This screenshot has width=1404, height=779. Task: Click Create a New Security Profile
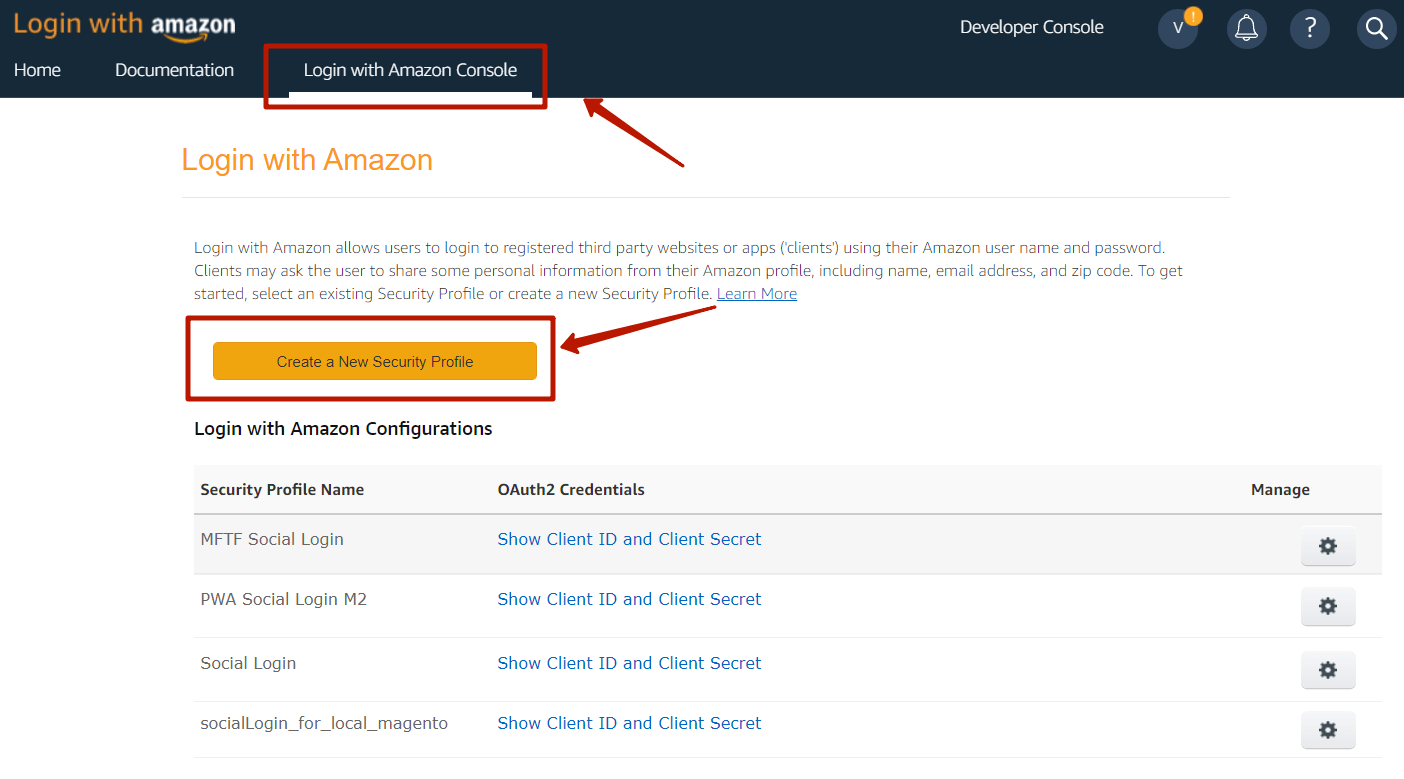375,361
